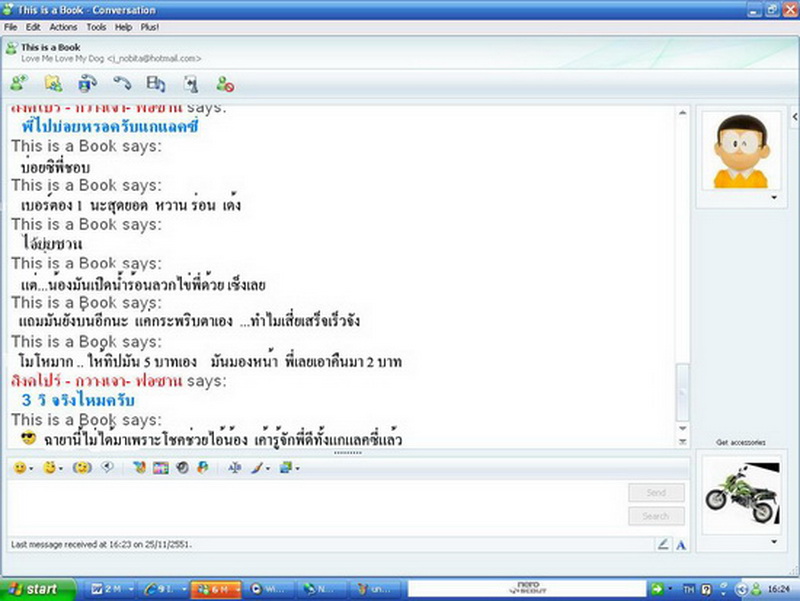Expand the winks dropdown list
Image resolution: width=800 pixels, height=601 pixels.
pyautogui.click(x=60, y=468)
